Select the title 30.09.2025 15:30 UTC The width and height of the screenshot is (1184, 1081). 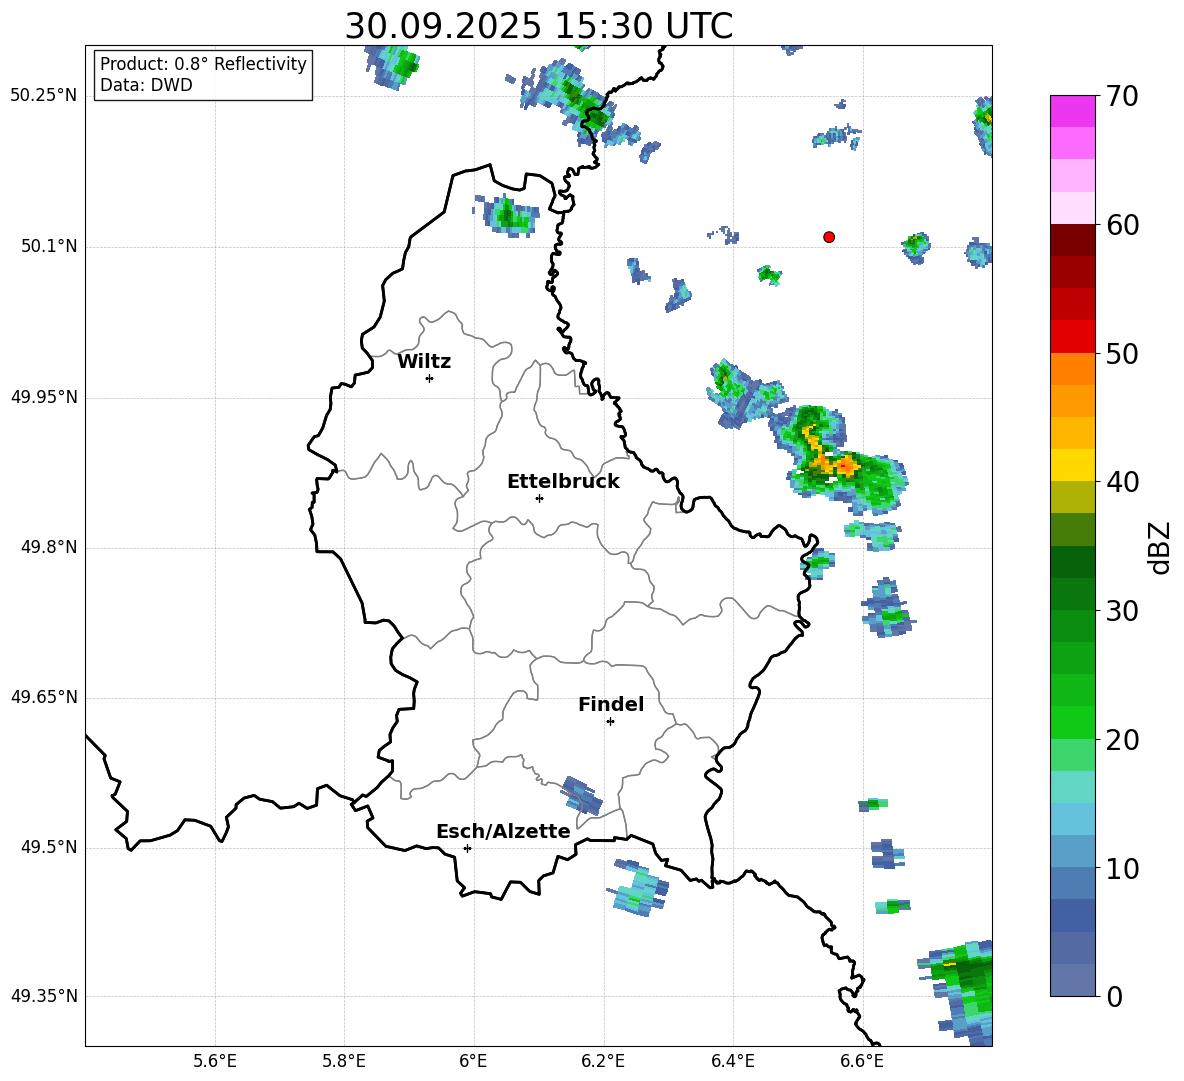[538, 26]
